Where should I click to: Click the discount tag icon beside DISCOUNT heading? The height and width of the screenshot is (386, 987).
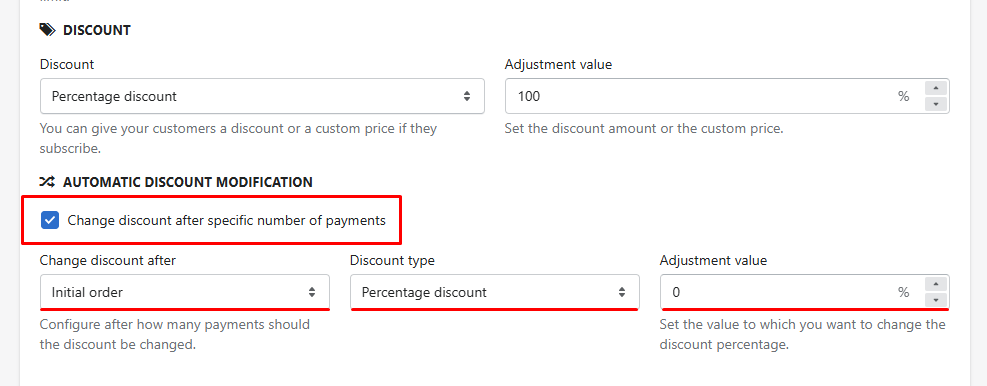(x=47, y=30)
